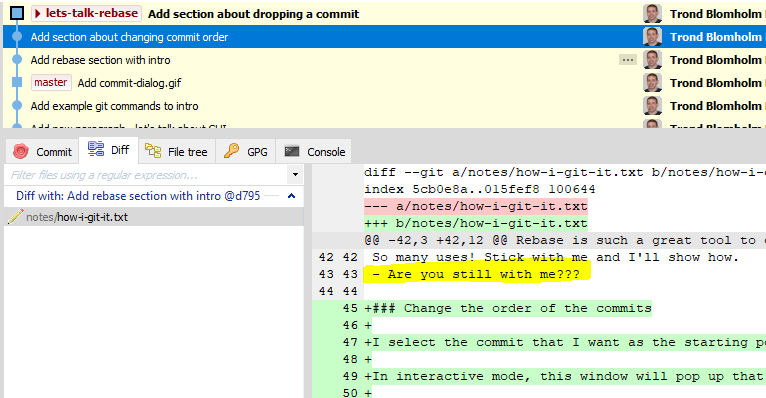
Task: Click the pencil icon beside how-i-git-it.txt
Action: pos(16,216)
